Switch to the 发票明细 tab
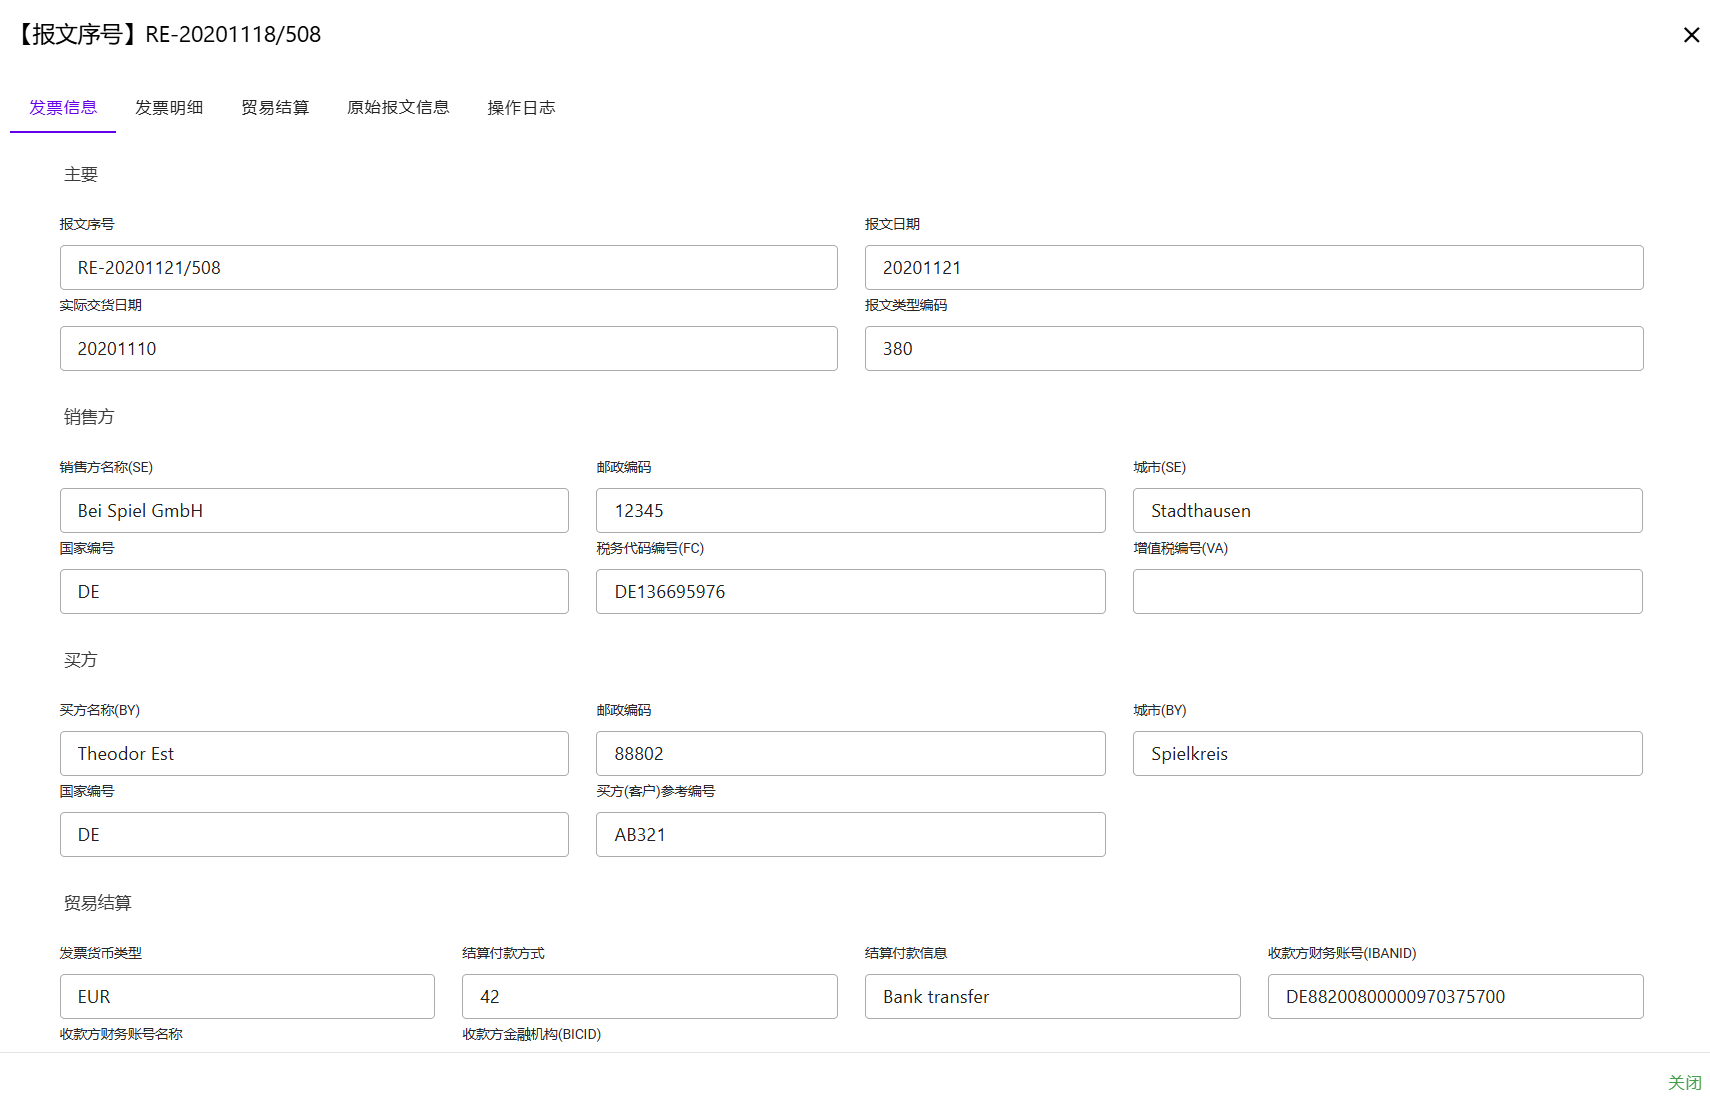Screen dimensions: 1710x1097 (169, 108)
